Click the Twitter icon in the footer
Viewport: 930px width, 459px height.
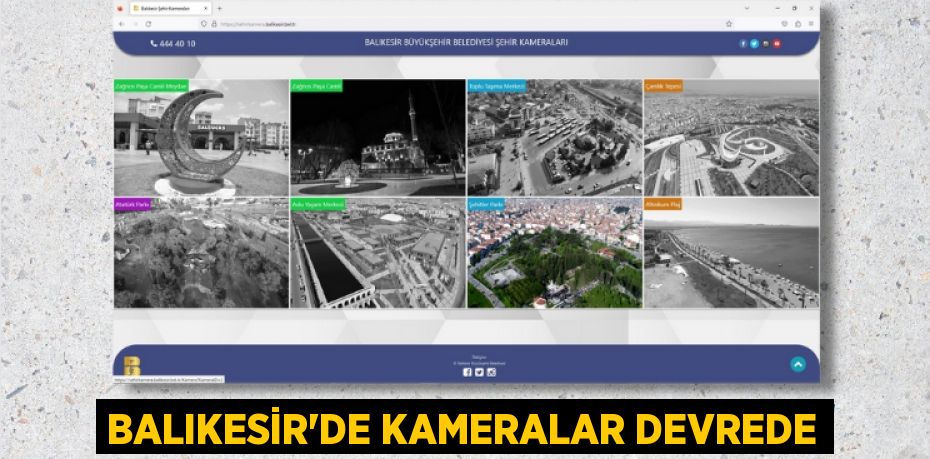tap(479, 372)
